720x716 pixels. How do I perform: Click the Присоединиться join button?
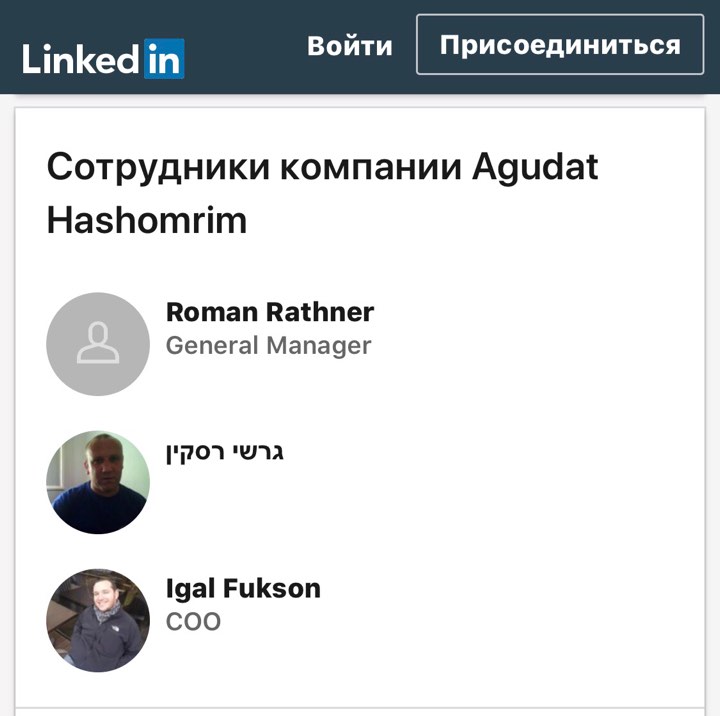[x=560, y=45]
